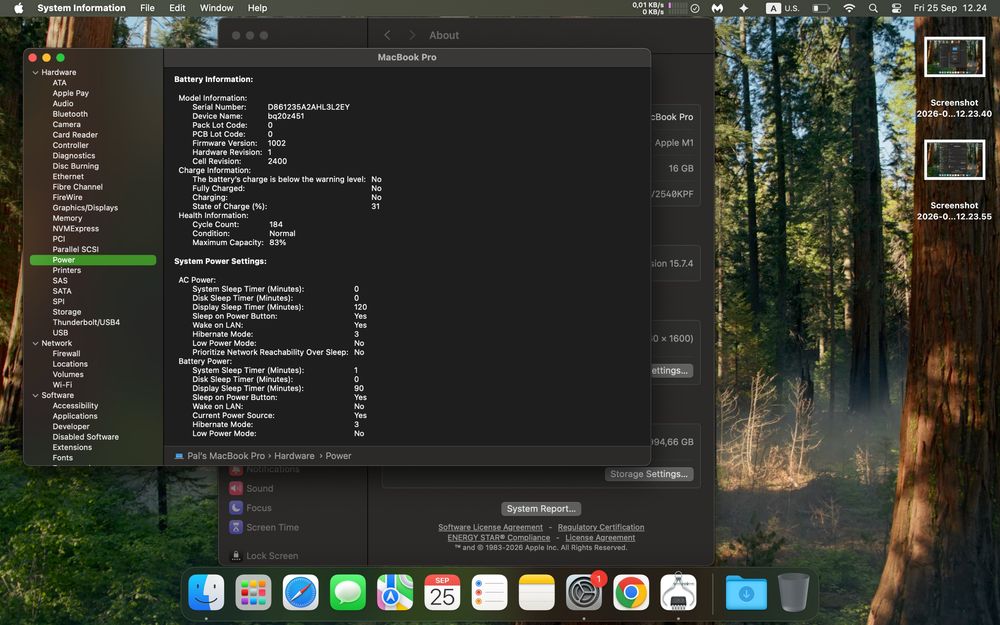This screenshot has width=1000, height=625.
Task: Launch Google Chrome from the Dock
Action: 631,592
